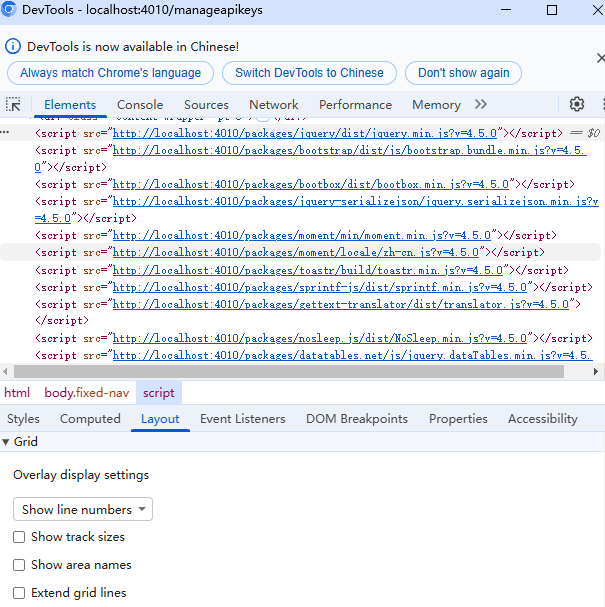This screenshot has width=605, height=607.
Task: Show more DevTools tabs chevron
Action: [x=480, y=104]
